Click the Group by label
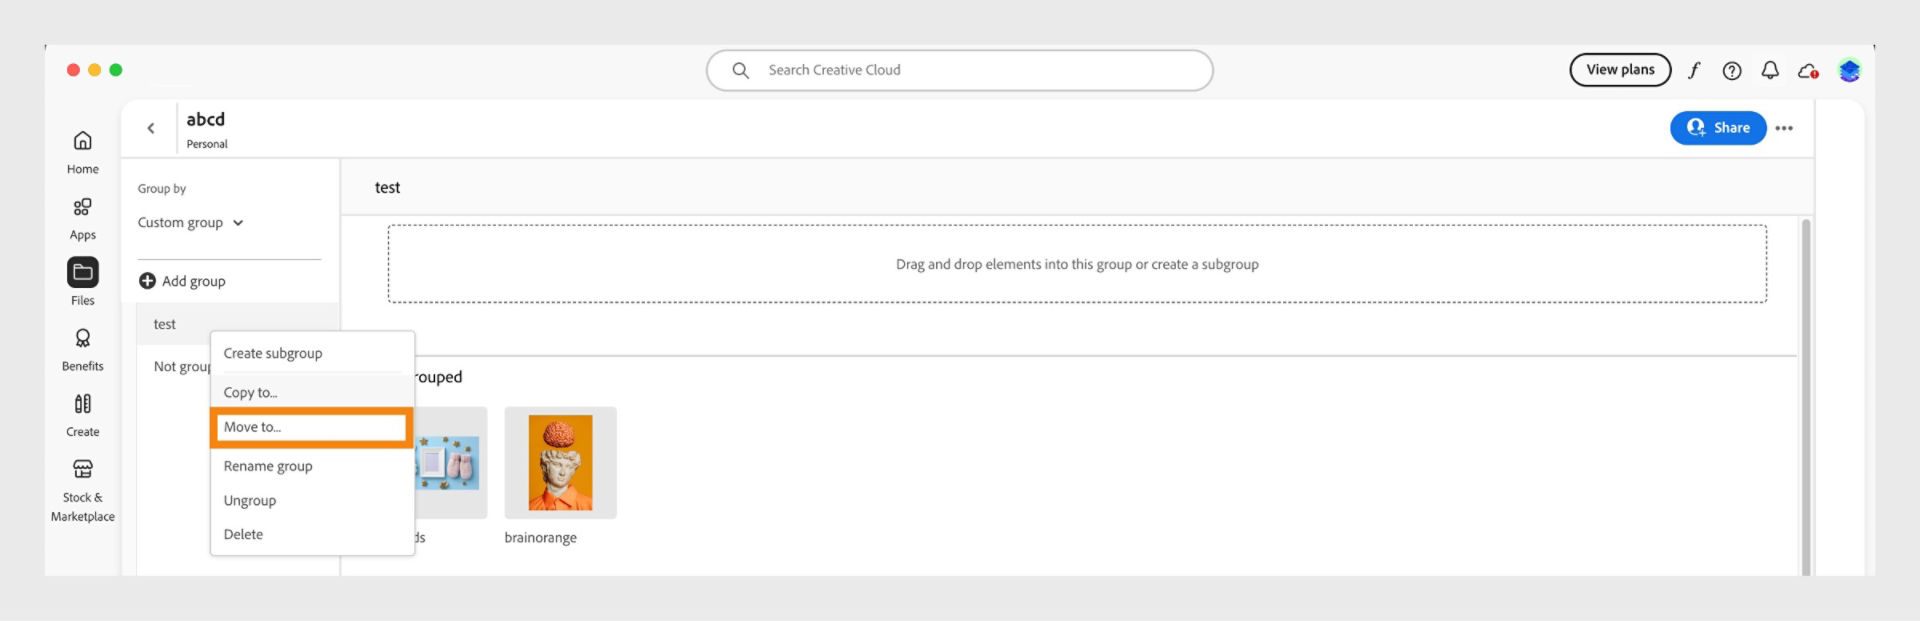This screenshot has width=1920, height=621. coord(162,189)
